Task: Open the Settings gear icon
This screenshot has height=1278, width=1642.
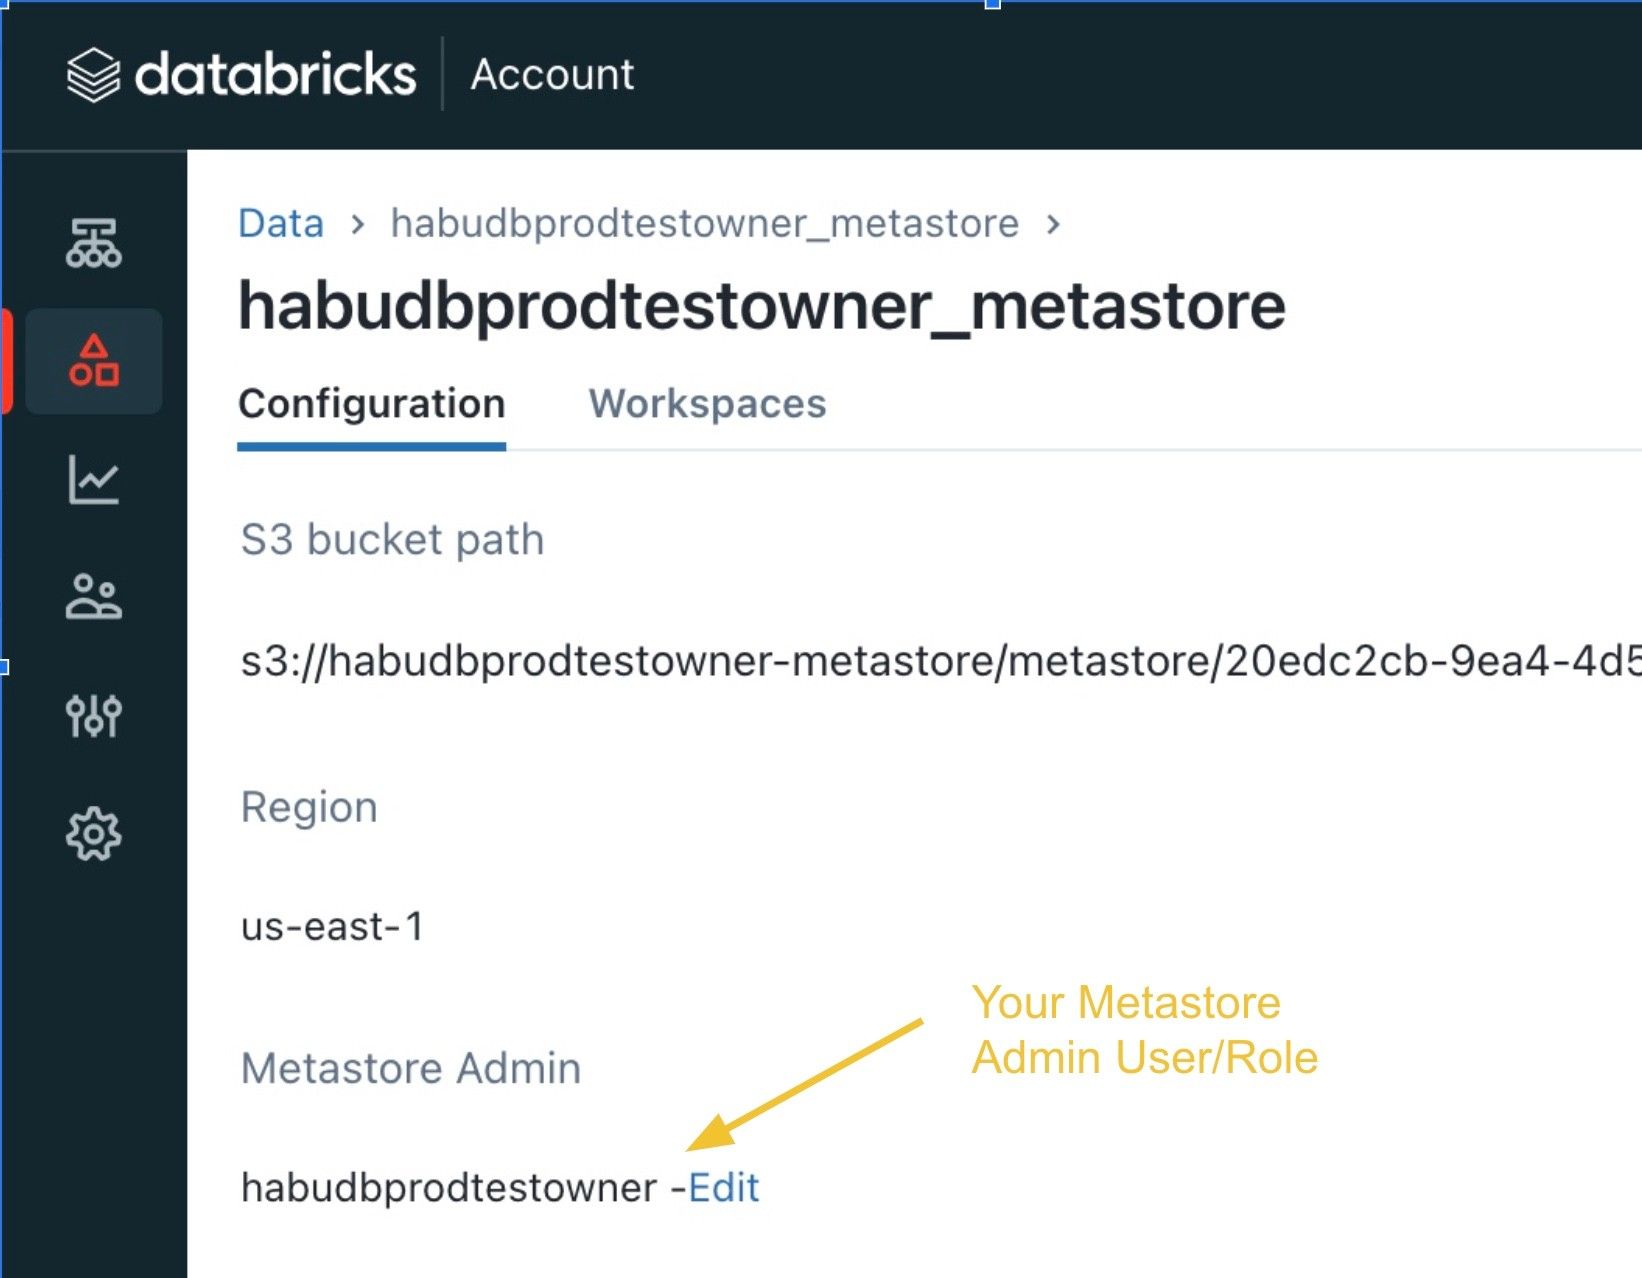Action: [x=94, y=833]
